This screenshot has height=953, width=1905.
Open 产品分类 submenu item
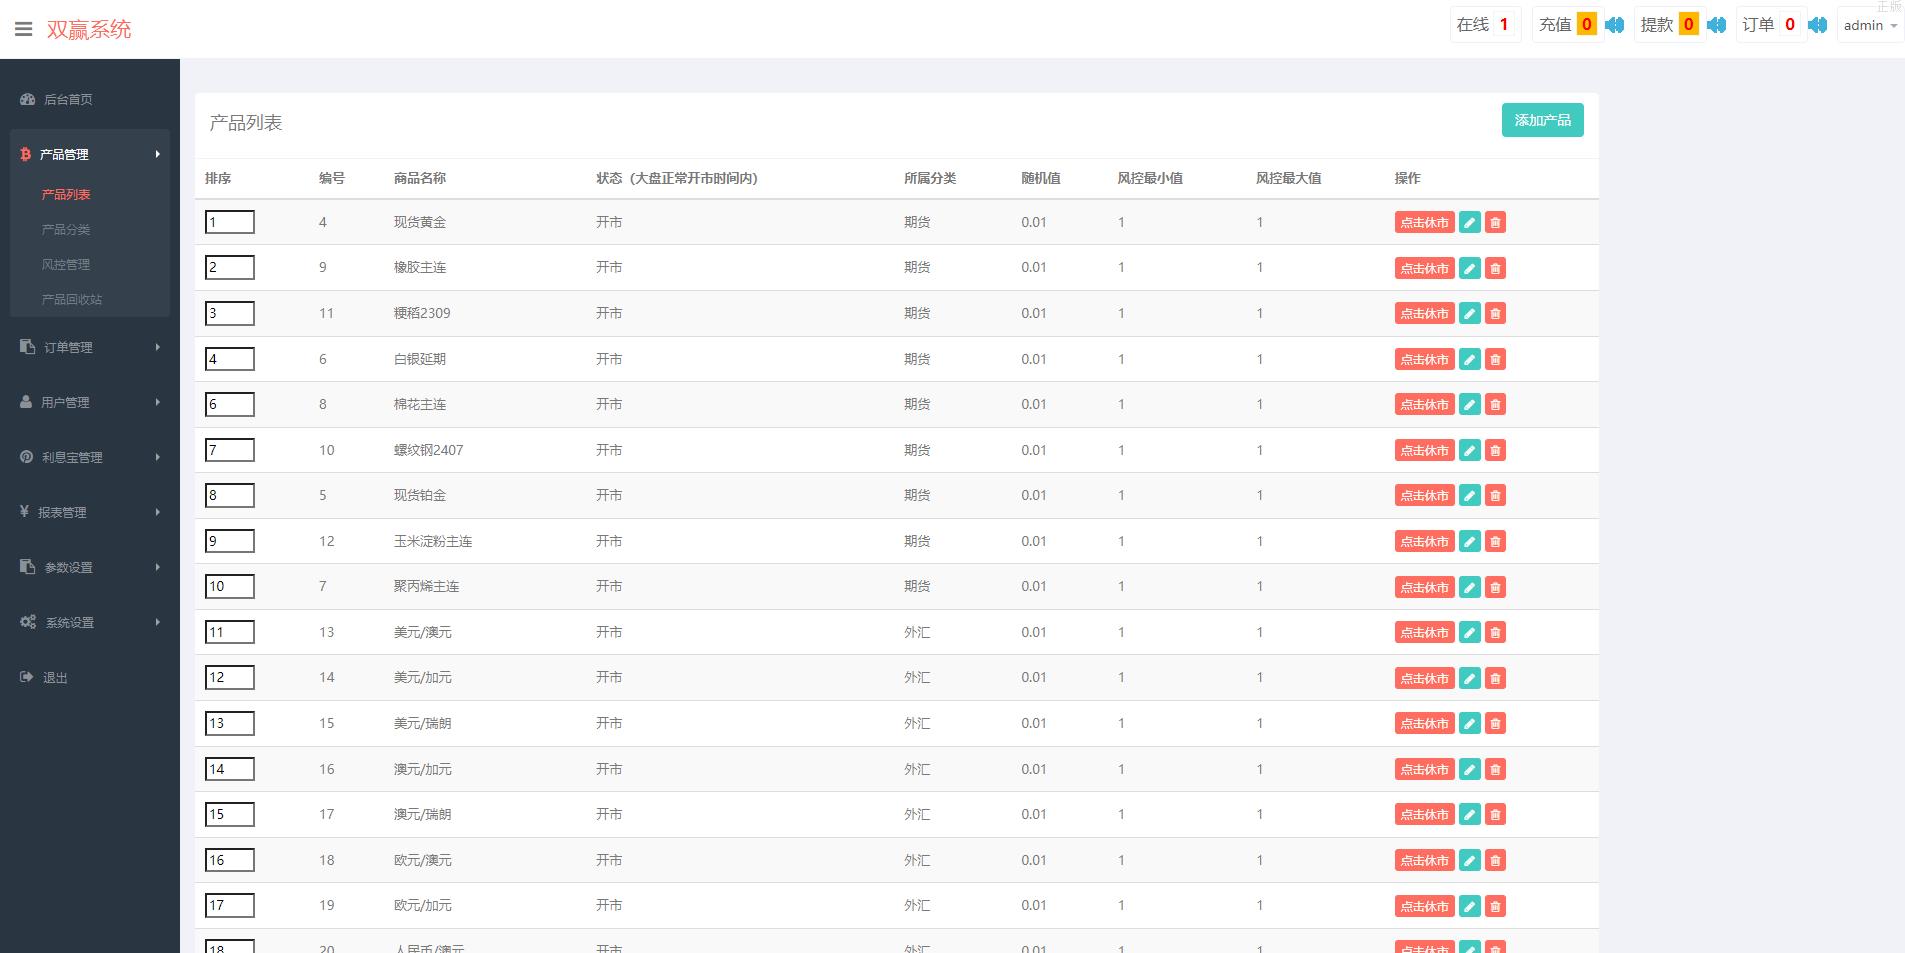(x=66, y=229)
